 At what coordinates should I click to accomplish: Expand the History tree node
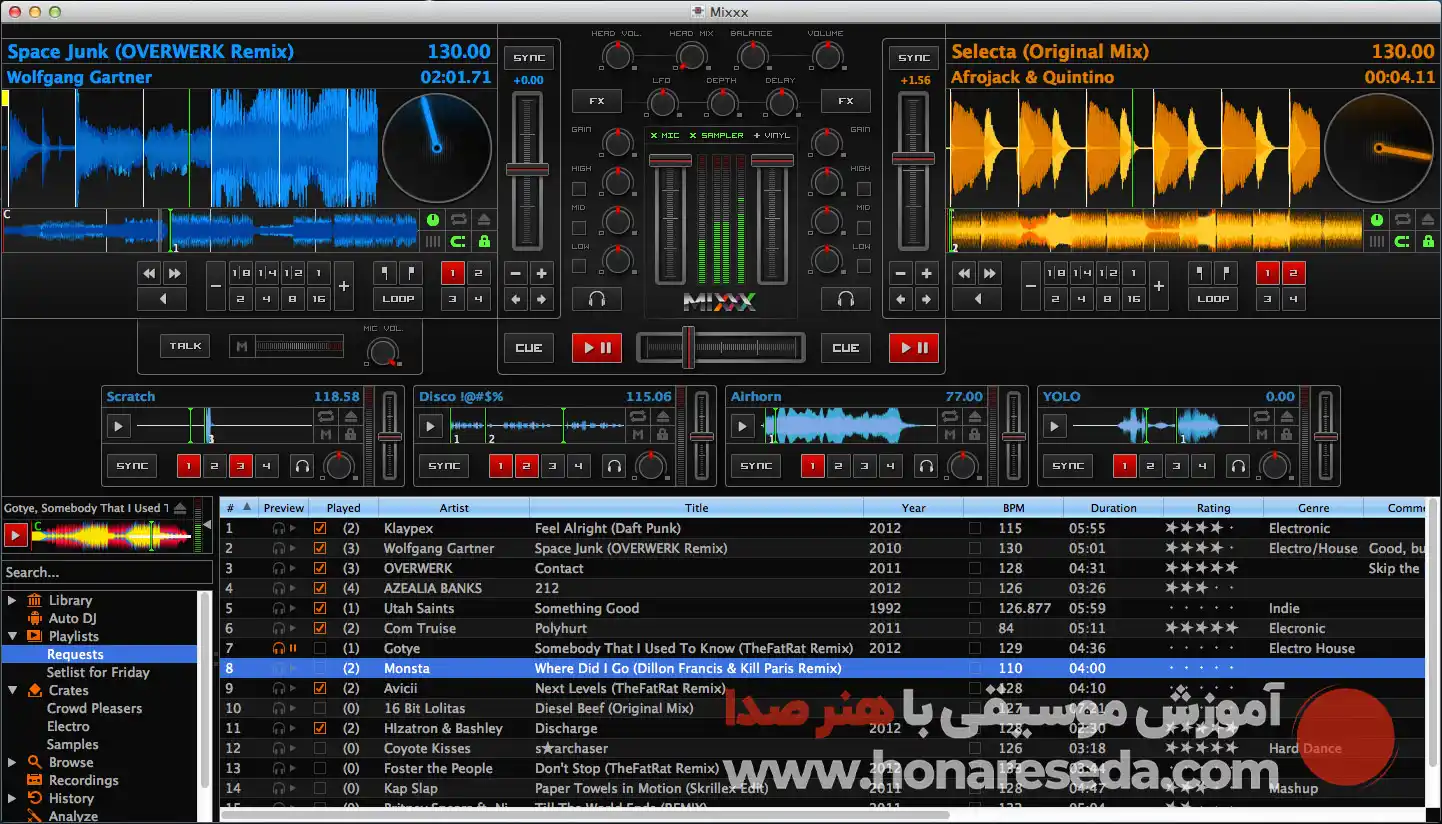click(x=12, y=798)
